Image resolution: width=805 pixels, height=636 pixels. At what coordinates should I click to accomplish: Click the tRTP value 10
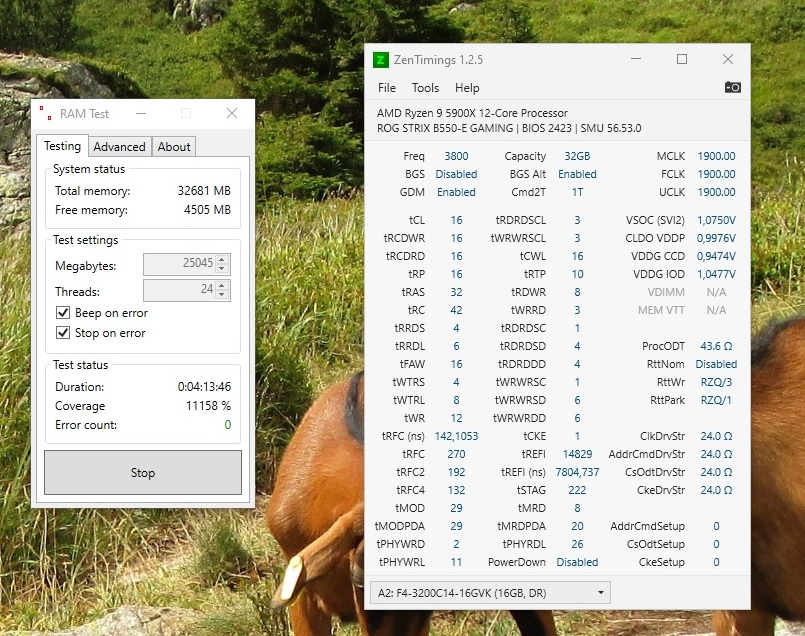pyautogui.click(x=577, y=274)
